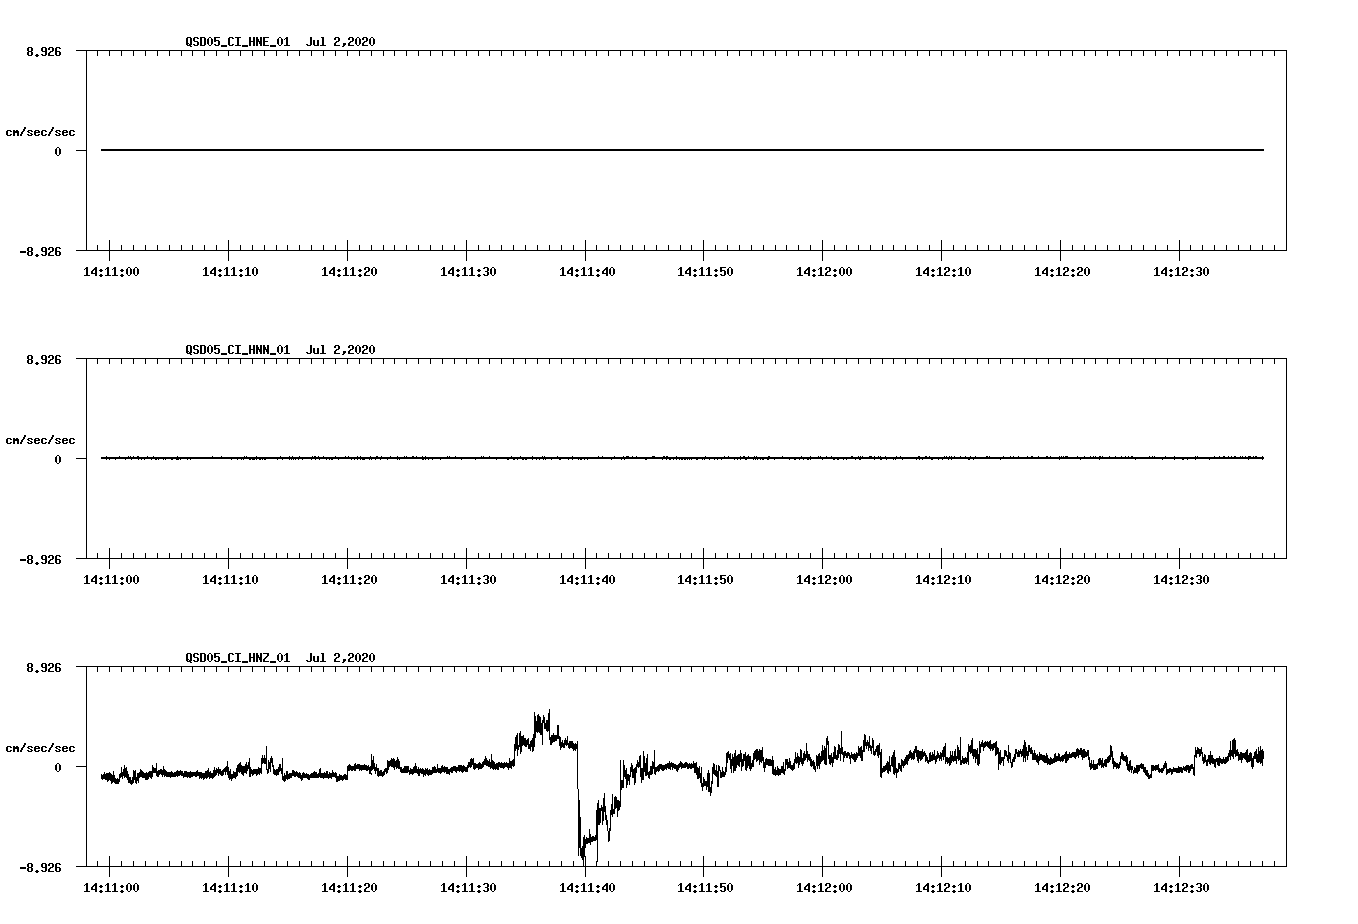Click 14:12:20 label under HNZ plot
Viewport: 1358px width, 924px height.
coord(1062,888)
